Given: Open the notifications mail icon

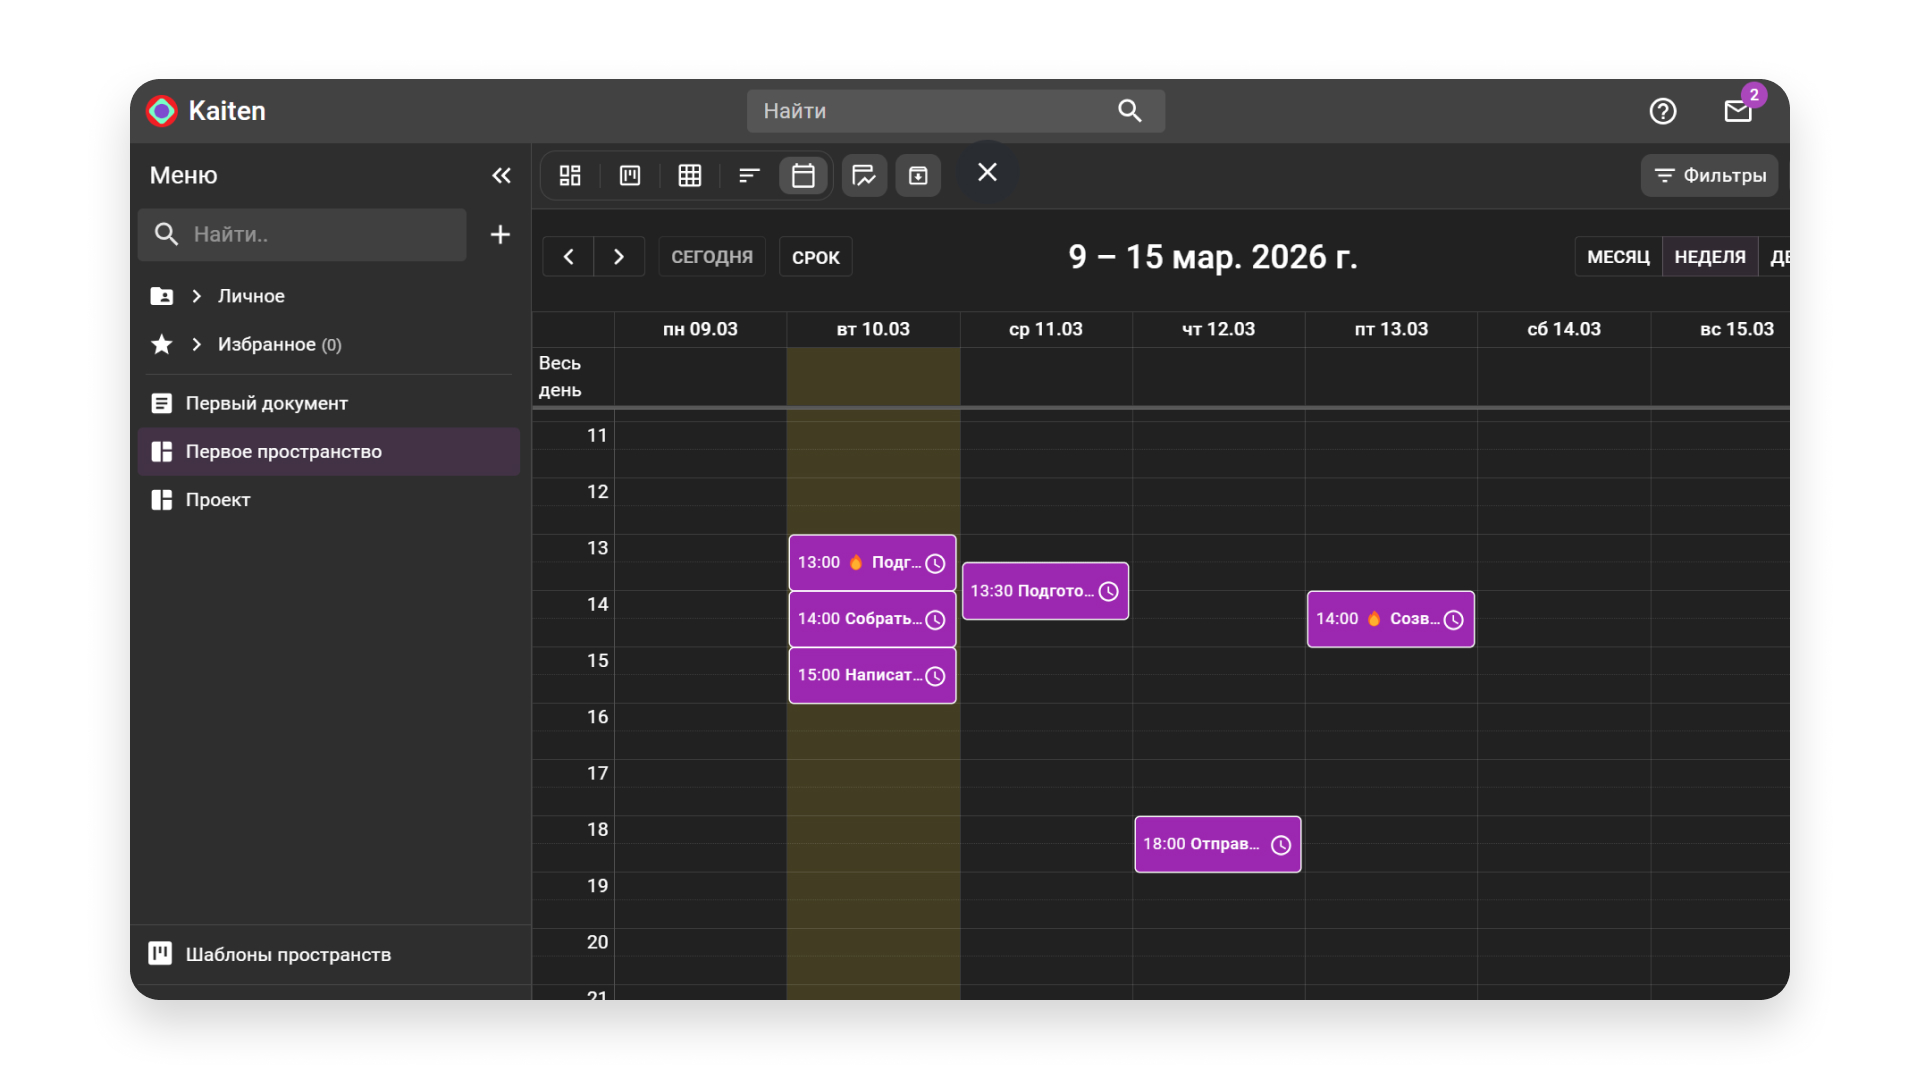Looking at the screenshot, I should tap(1738, 111).
